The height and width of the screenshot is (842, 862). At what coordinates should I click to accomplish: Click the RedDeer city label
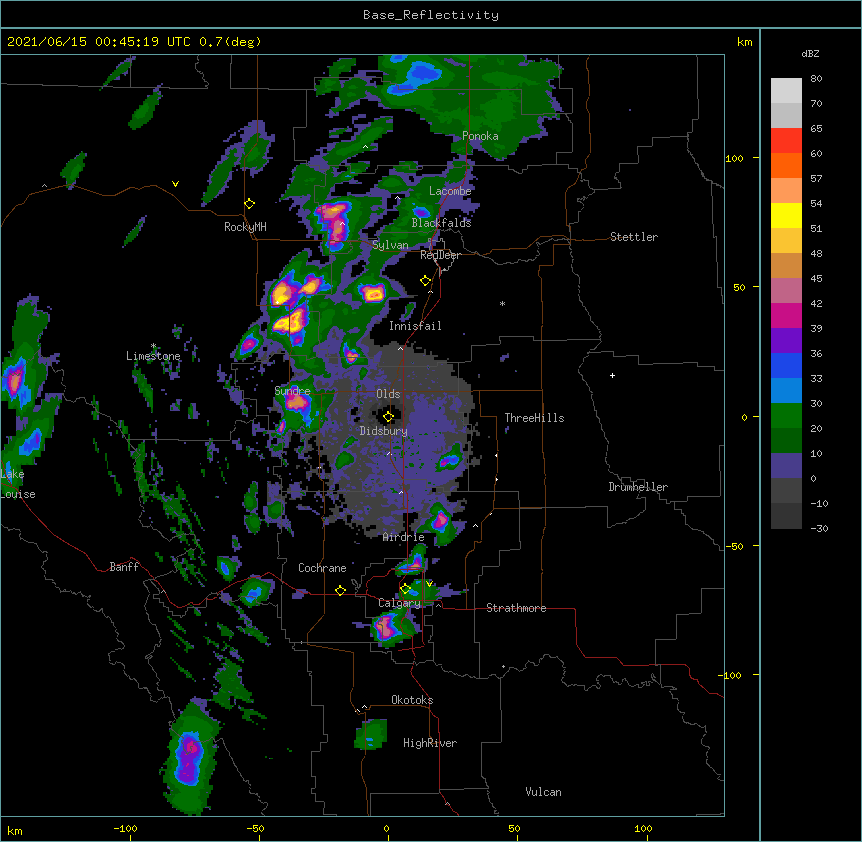tap(440, 255)
